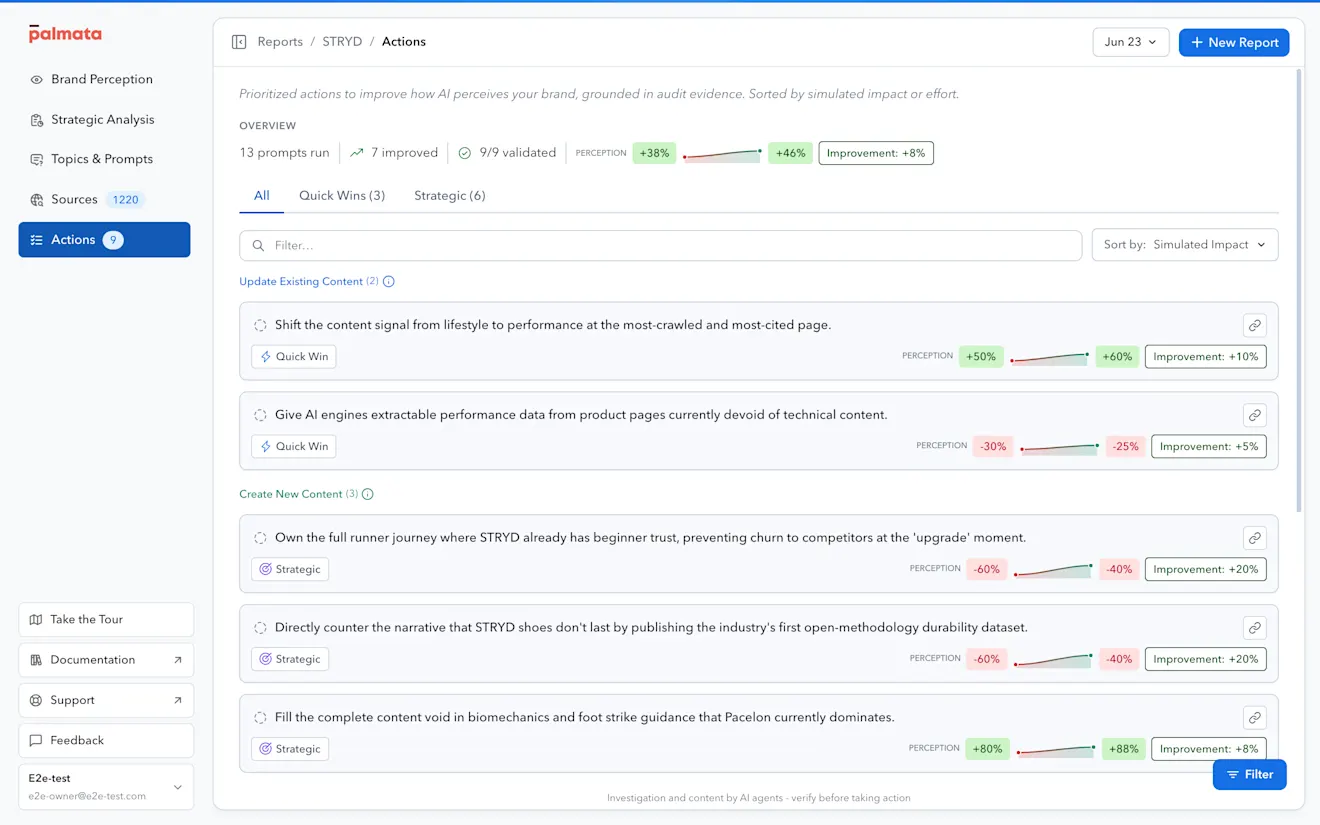Click Strategic tag on 'Own the full runner journey'
1320x825 pixels.
click(290, 569)
